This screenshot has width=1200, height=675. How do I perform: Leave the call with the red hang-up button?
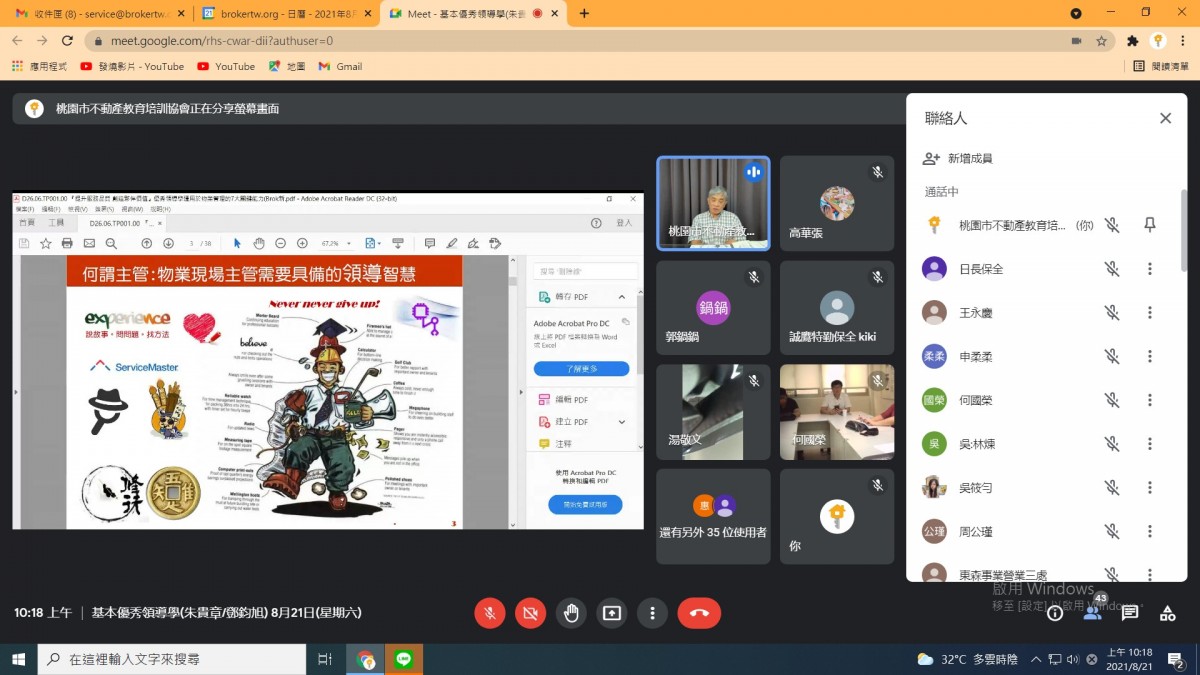coord(699,613)
